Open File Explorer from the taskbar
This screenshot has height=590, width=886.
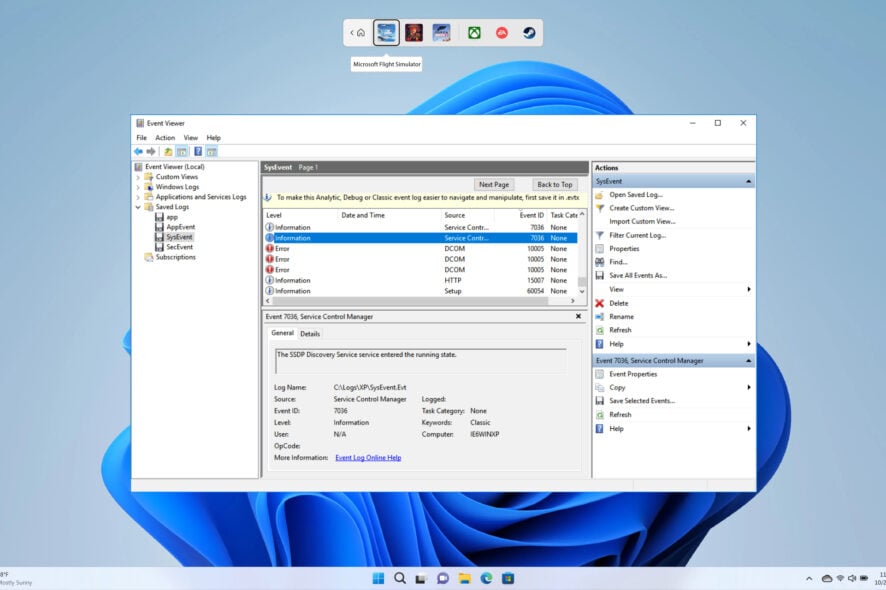pos(464,578)
